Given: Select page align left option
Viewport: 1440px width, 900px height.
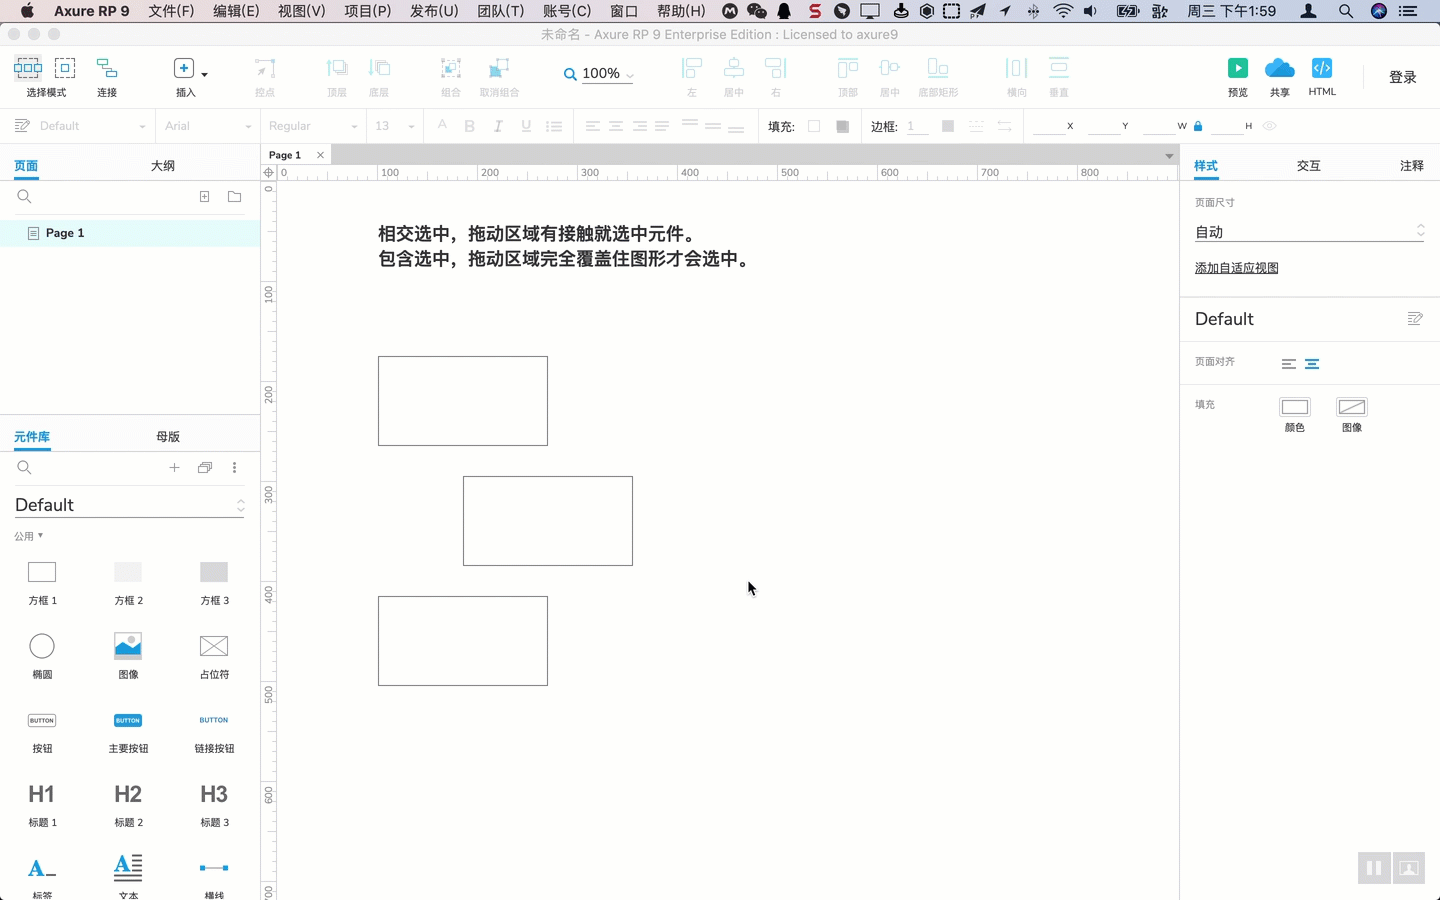Looking at the screenshot, I should tap(1289, 364).
